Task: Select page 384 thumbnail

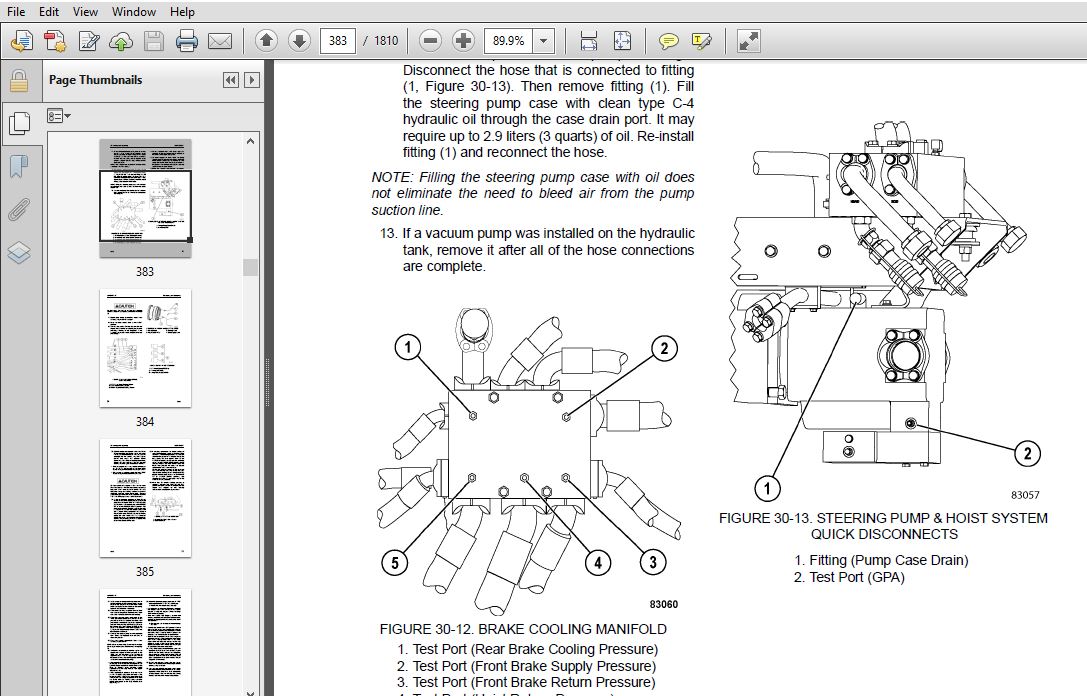Action: tap(145, 348)
